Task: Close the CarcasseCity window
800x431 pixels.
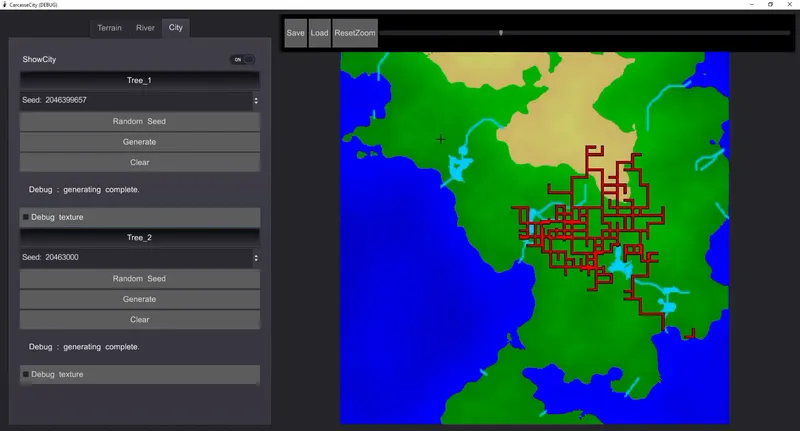Action: 789,5
